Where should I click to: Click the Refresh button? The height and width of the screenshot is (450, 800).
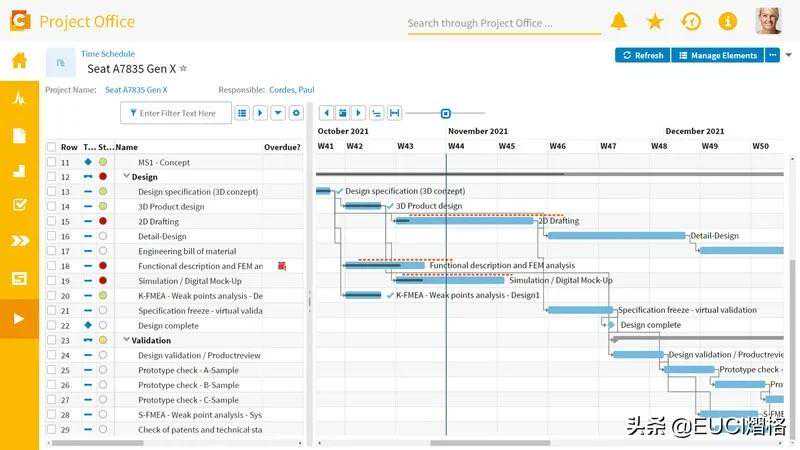641,55
